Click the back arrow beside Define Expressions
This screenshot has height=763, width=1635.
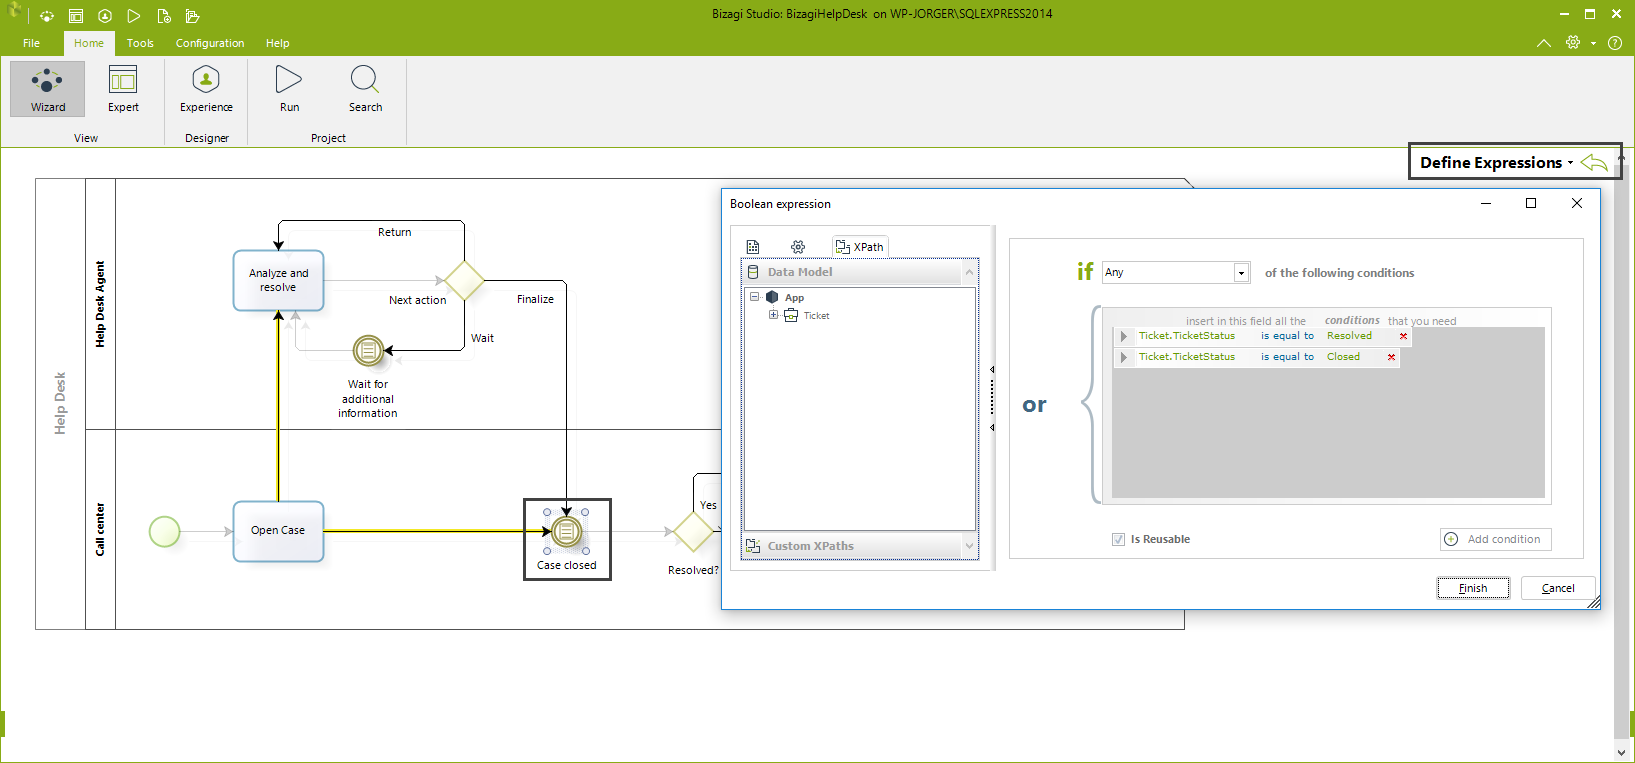pyautogui.click(x=1594, y=162)
